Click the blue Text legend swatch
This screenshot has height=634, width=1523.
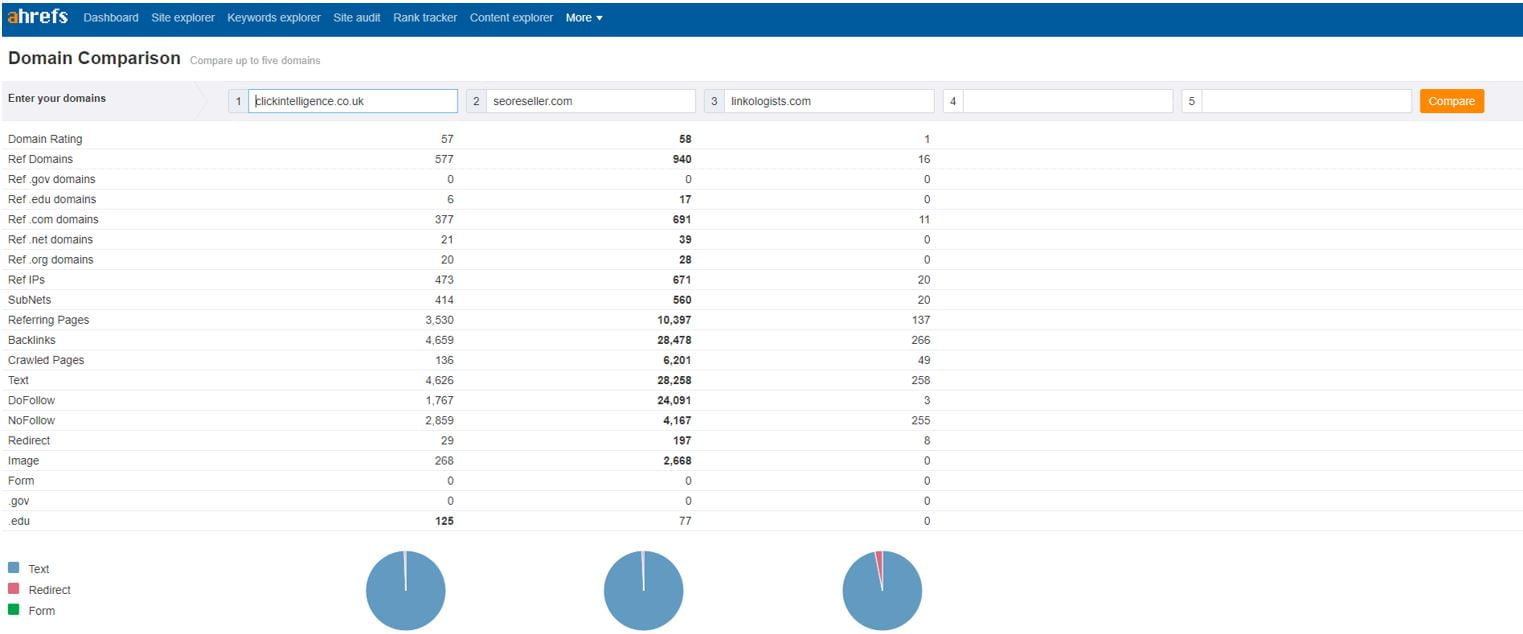pos(14,568)
